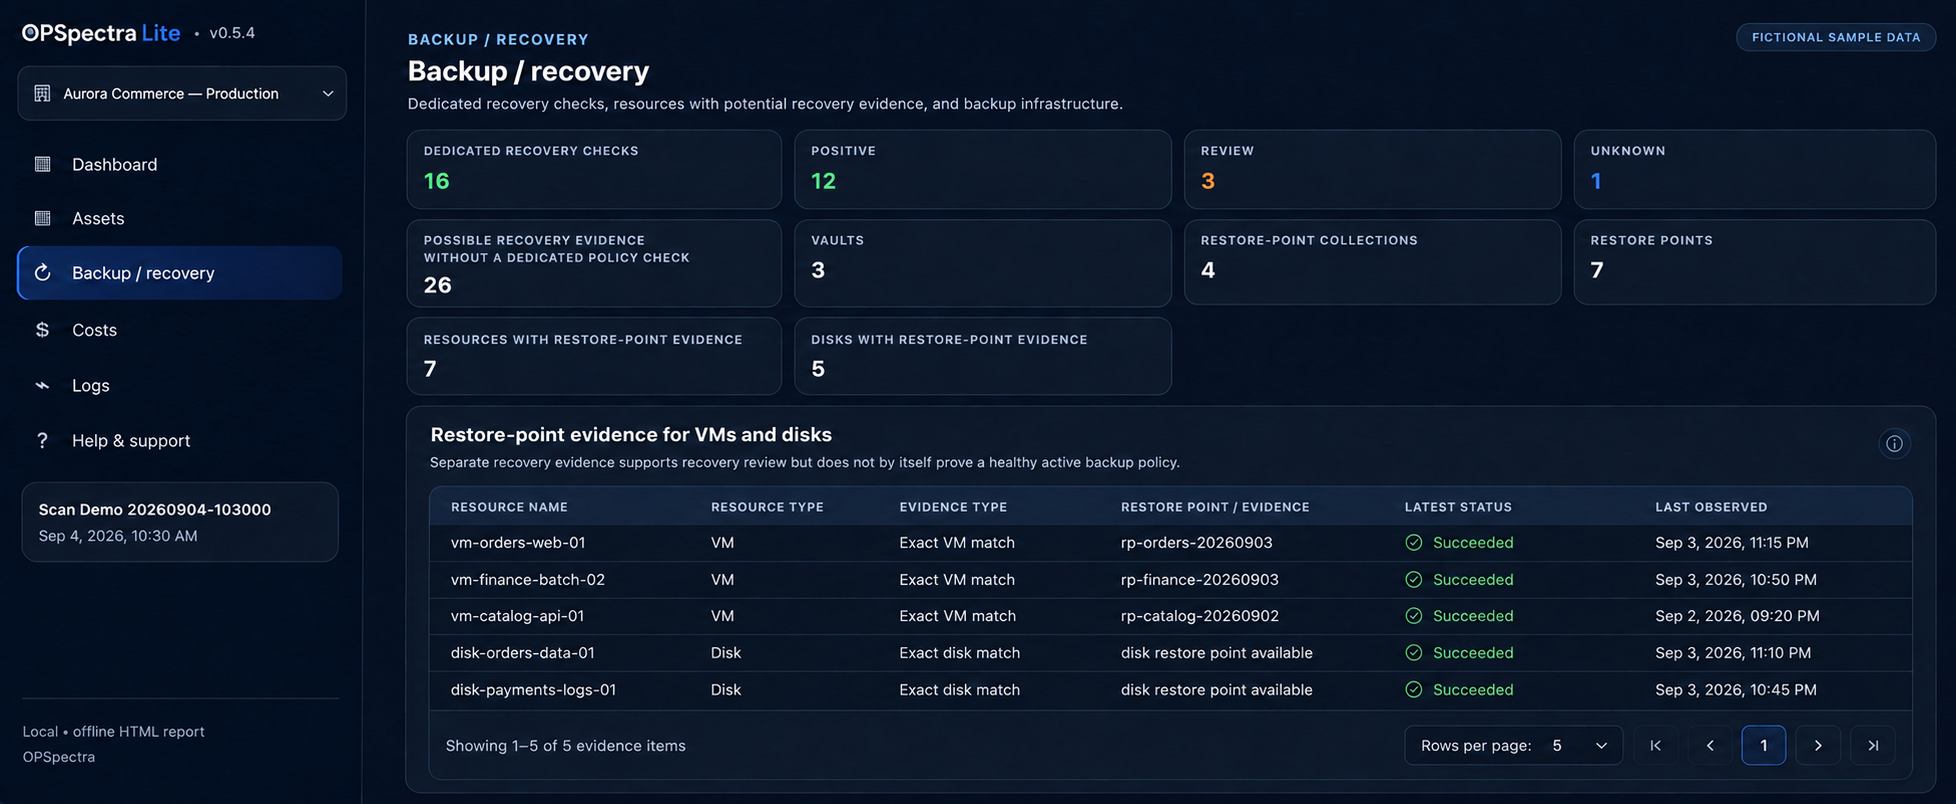
Task: Click the Backup / recovery refresh icon
Action: (x=42, y=273)
